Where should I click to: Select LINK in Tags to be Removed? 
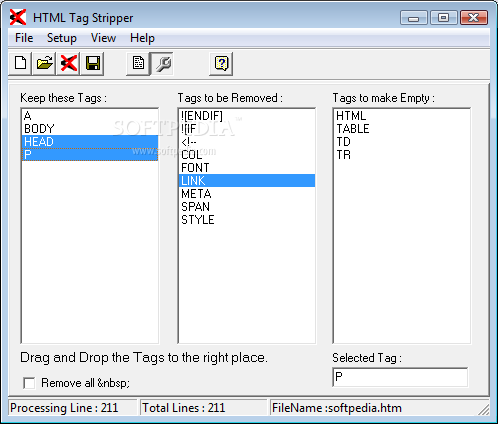(x=247, y=181)
